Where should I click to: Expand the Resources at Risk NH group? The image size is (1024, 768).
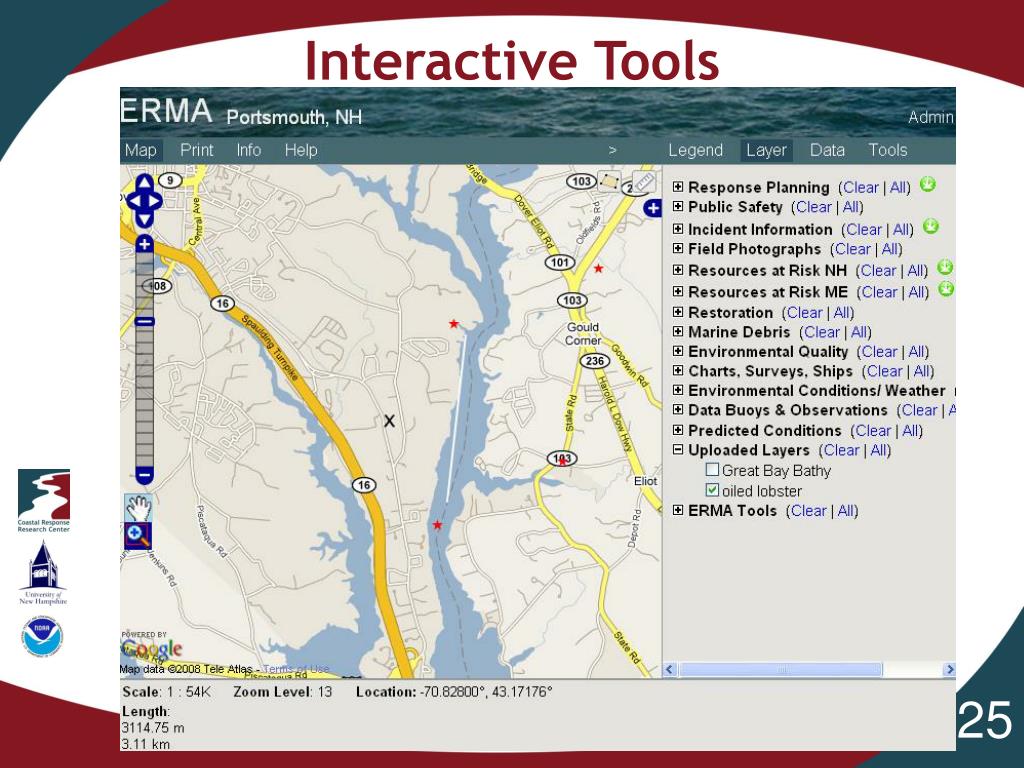tap(678, 270)
